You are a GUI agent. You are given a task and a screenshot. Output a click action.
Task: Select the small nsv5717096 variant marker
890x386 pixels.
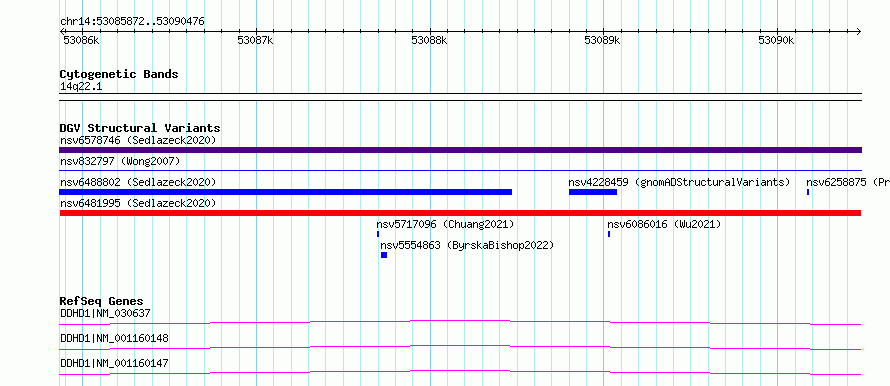[x=378, y=234]
